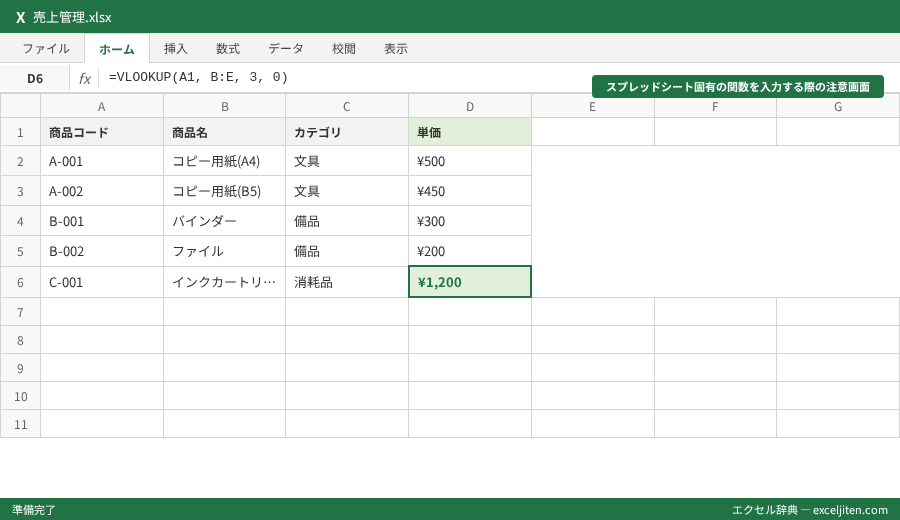This screenshot has width=900, height=520.
Task: Click the 単価 header cell
Action: coord(470,132)
